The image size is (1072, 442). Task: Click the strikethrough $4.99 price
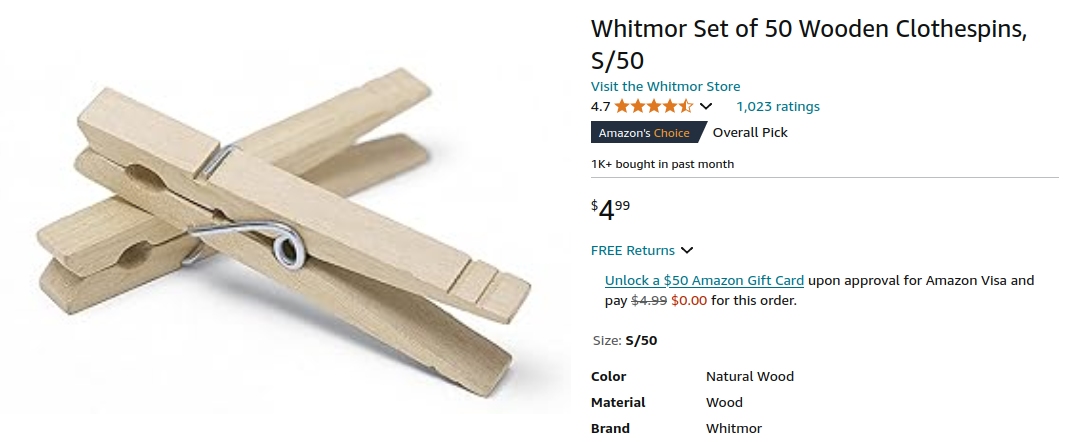[x=648, y=300]
